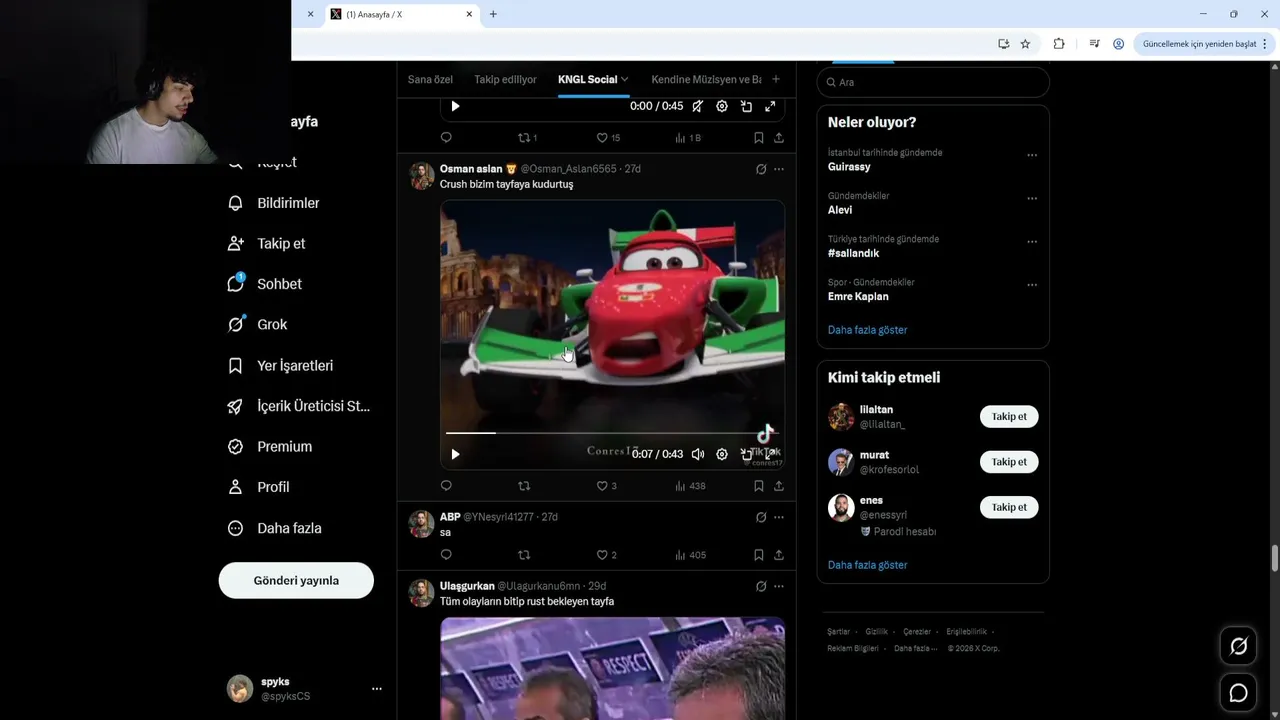Reply to ABP's post
This screenshot has width=1280, height=720.
[446, 555]
